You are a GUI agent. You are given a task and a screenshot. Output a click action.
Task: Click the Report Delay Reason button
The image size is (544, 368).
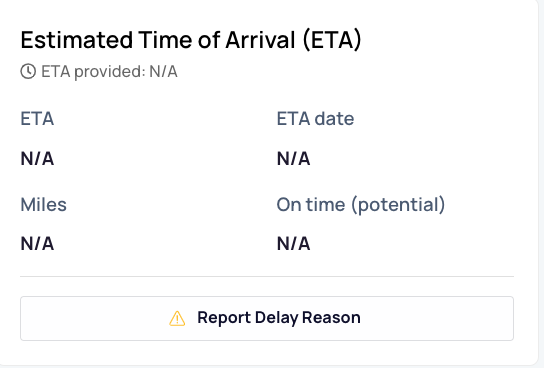[x=267, y=318]
